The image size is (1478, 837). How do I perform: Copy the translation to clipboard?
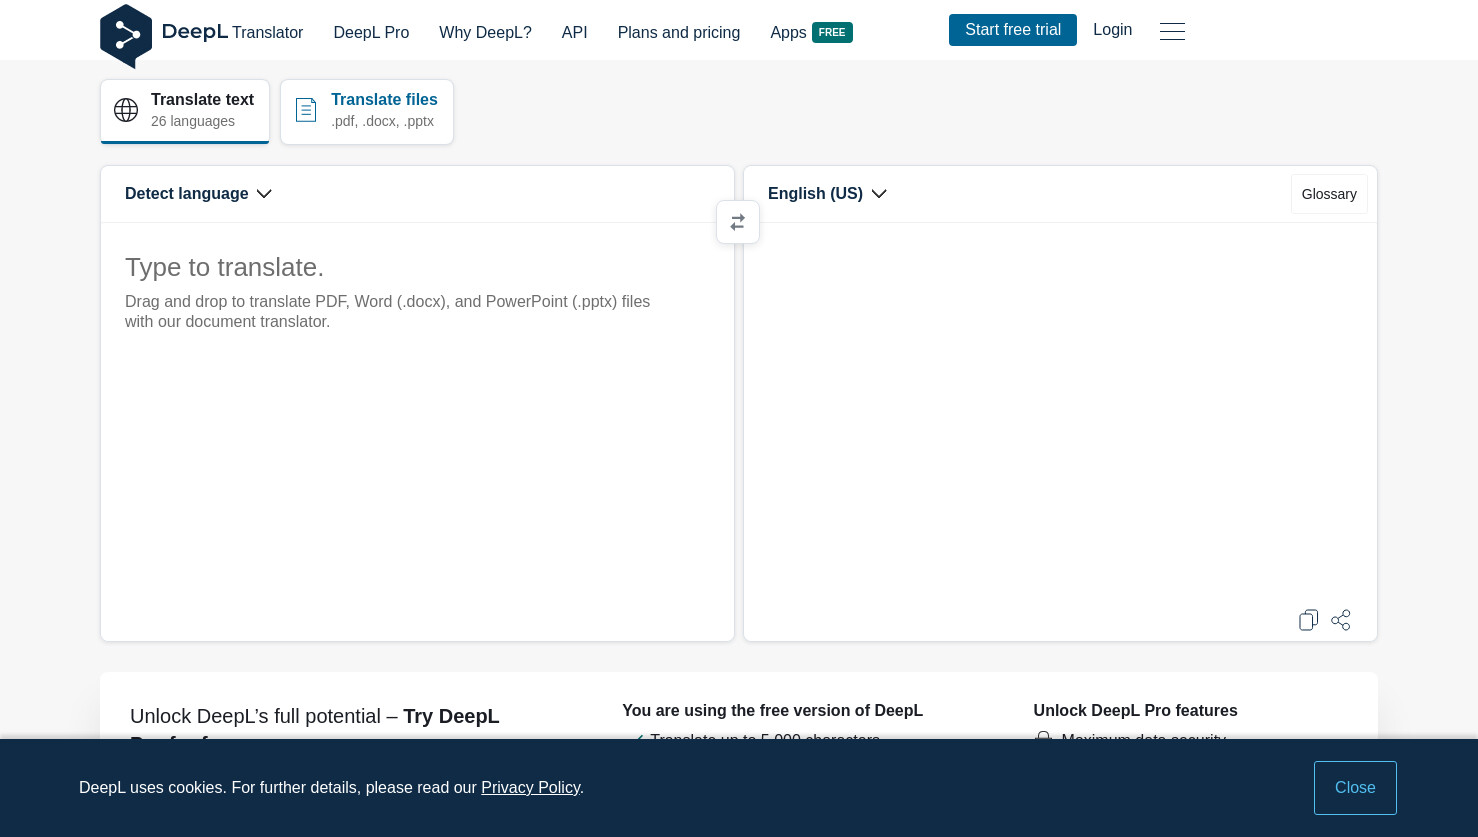[x=1308, y=620]
